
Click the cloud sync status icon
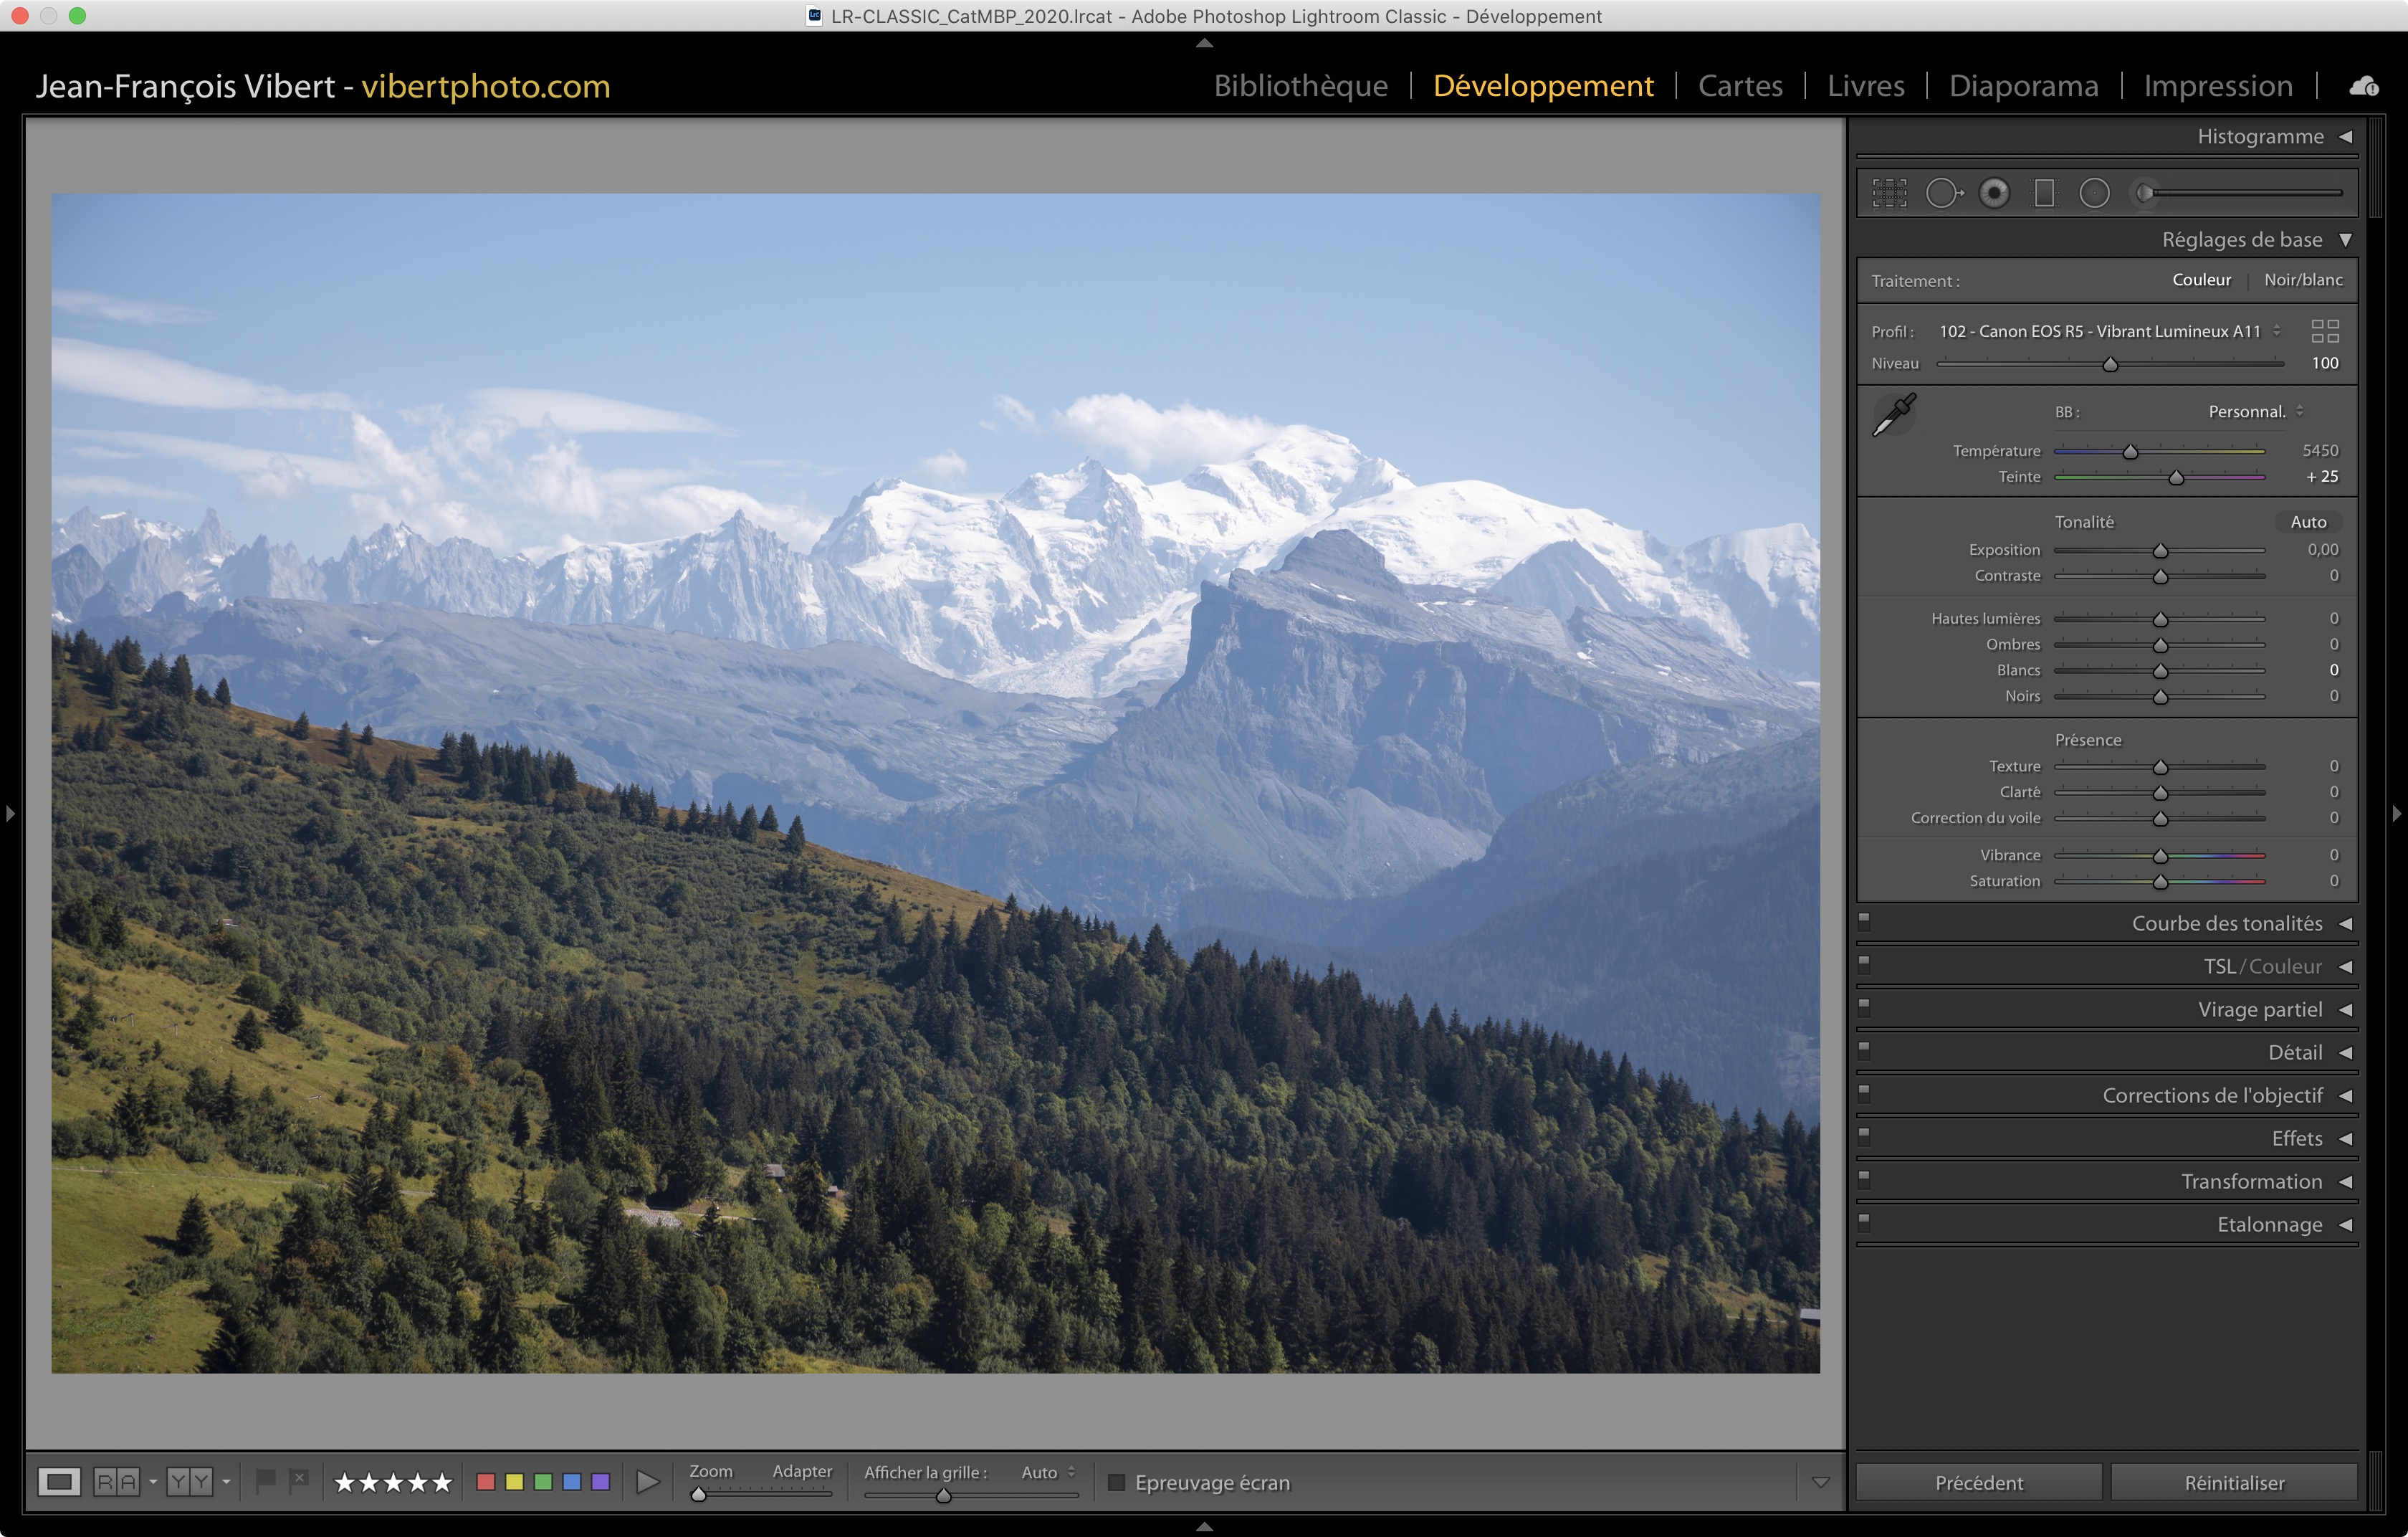click(x=2364, y=87)
